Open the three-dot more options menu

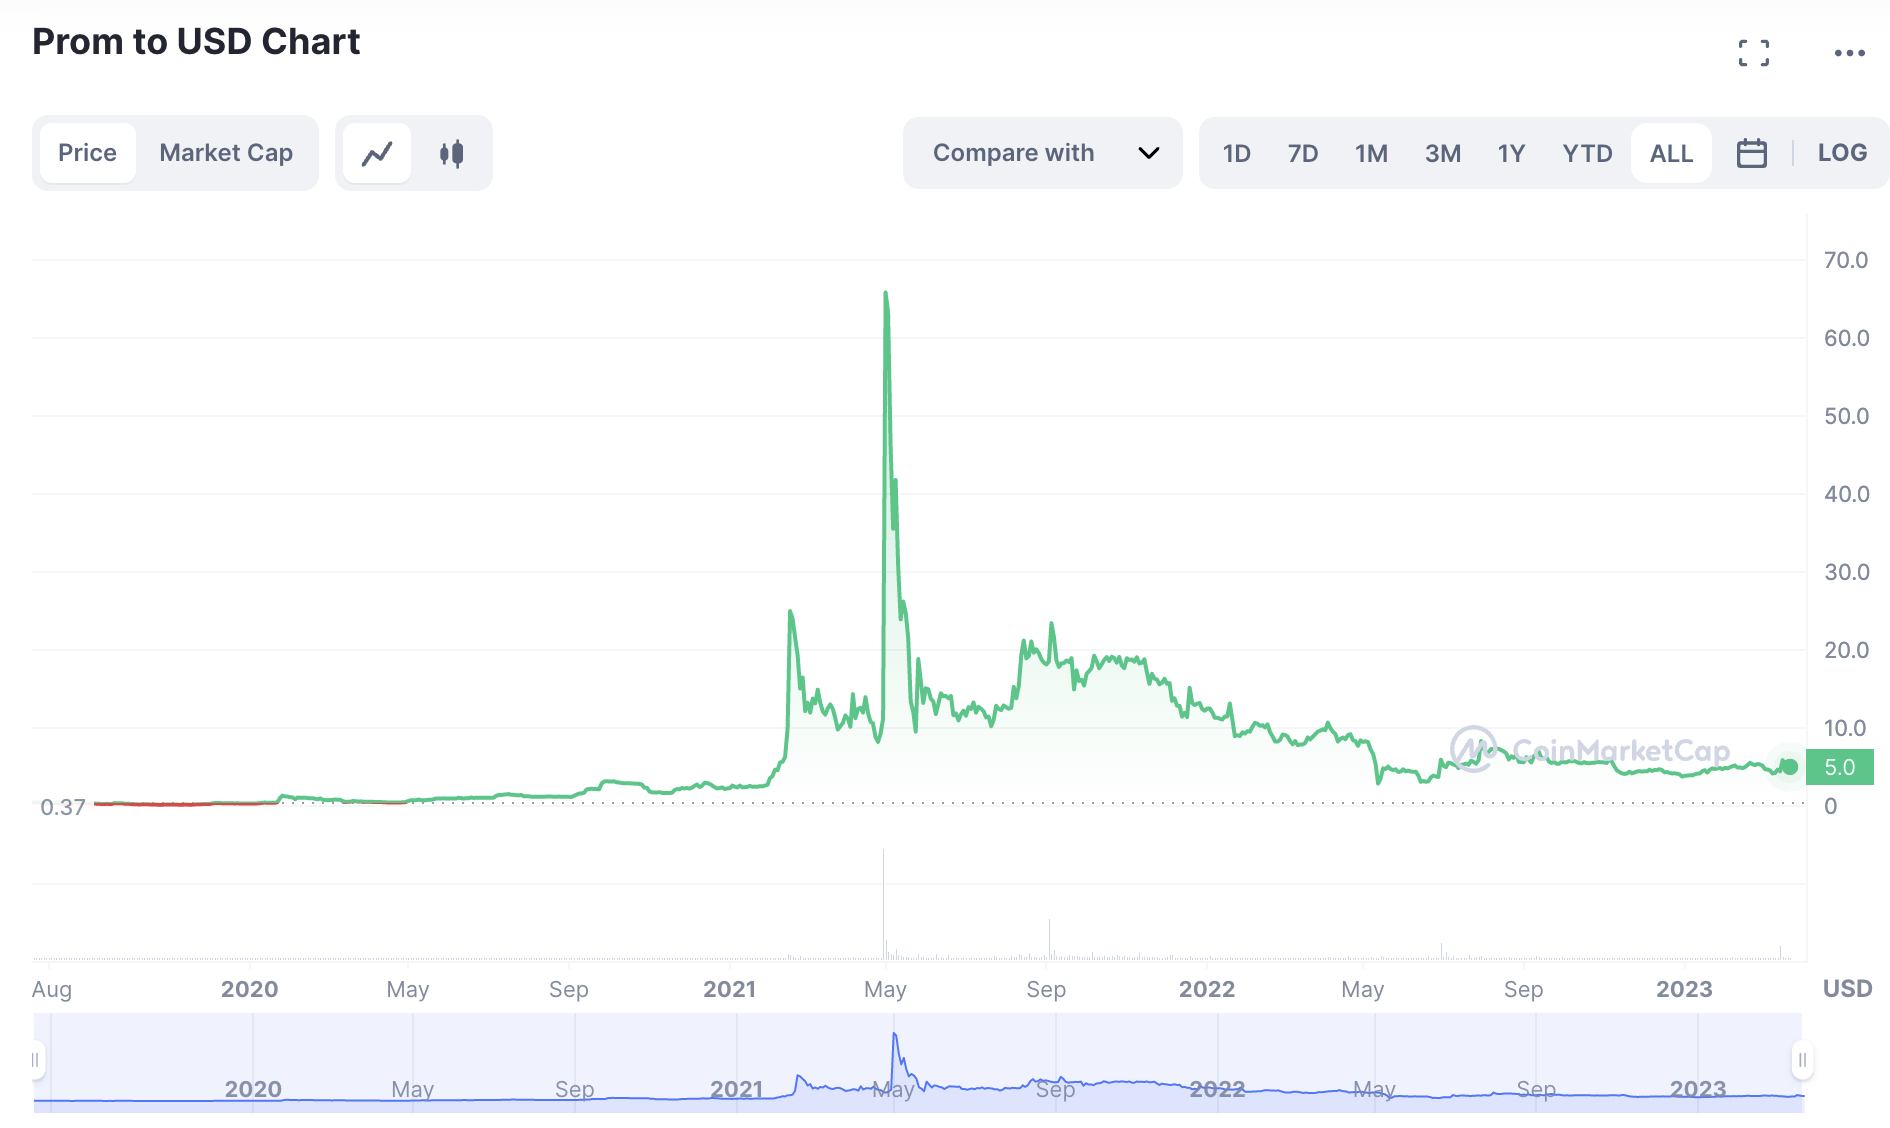pyautogui.click(x=1849, y=53)
